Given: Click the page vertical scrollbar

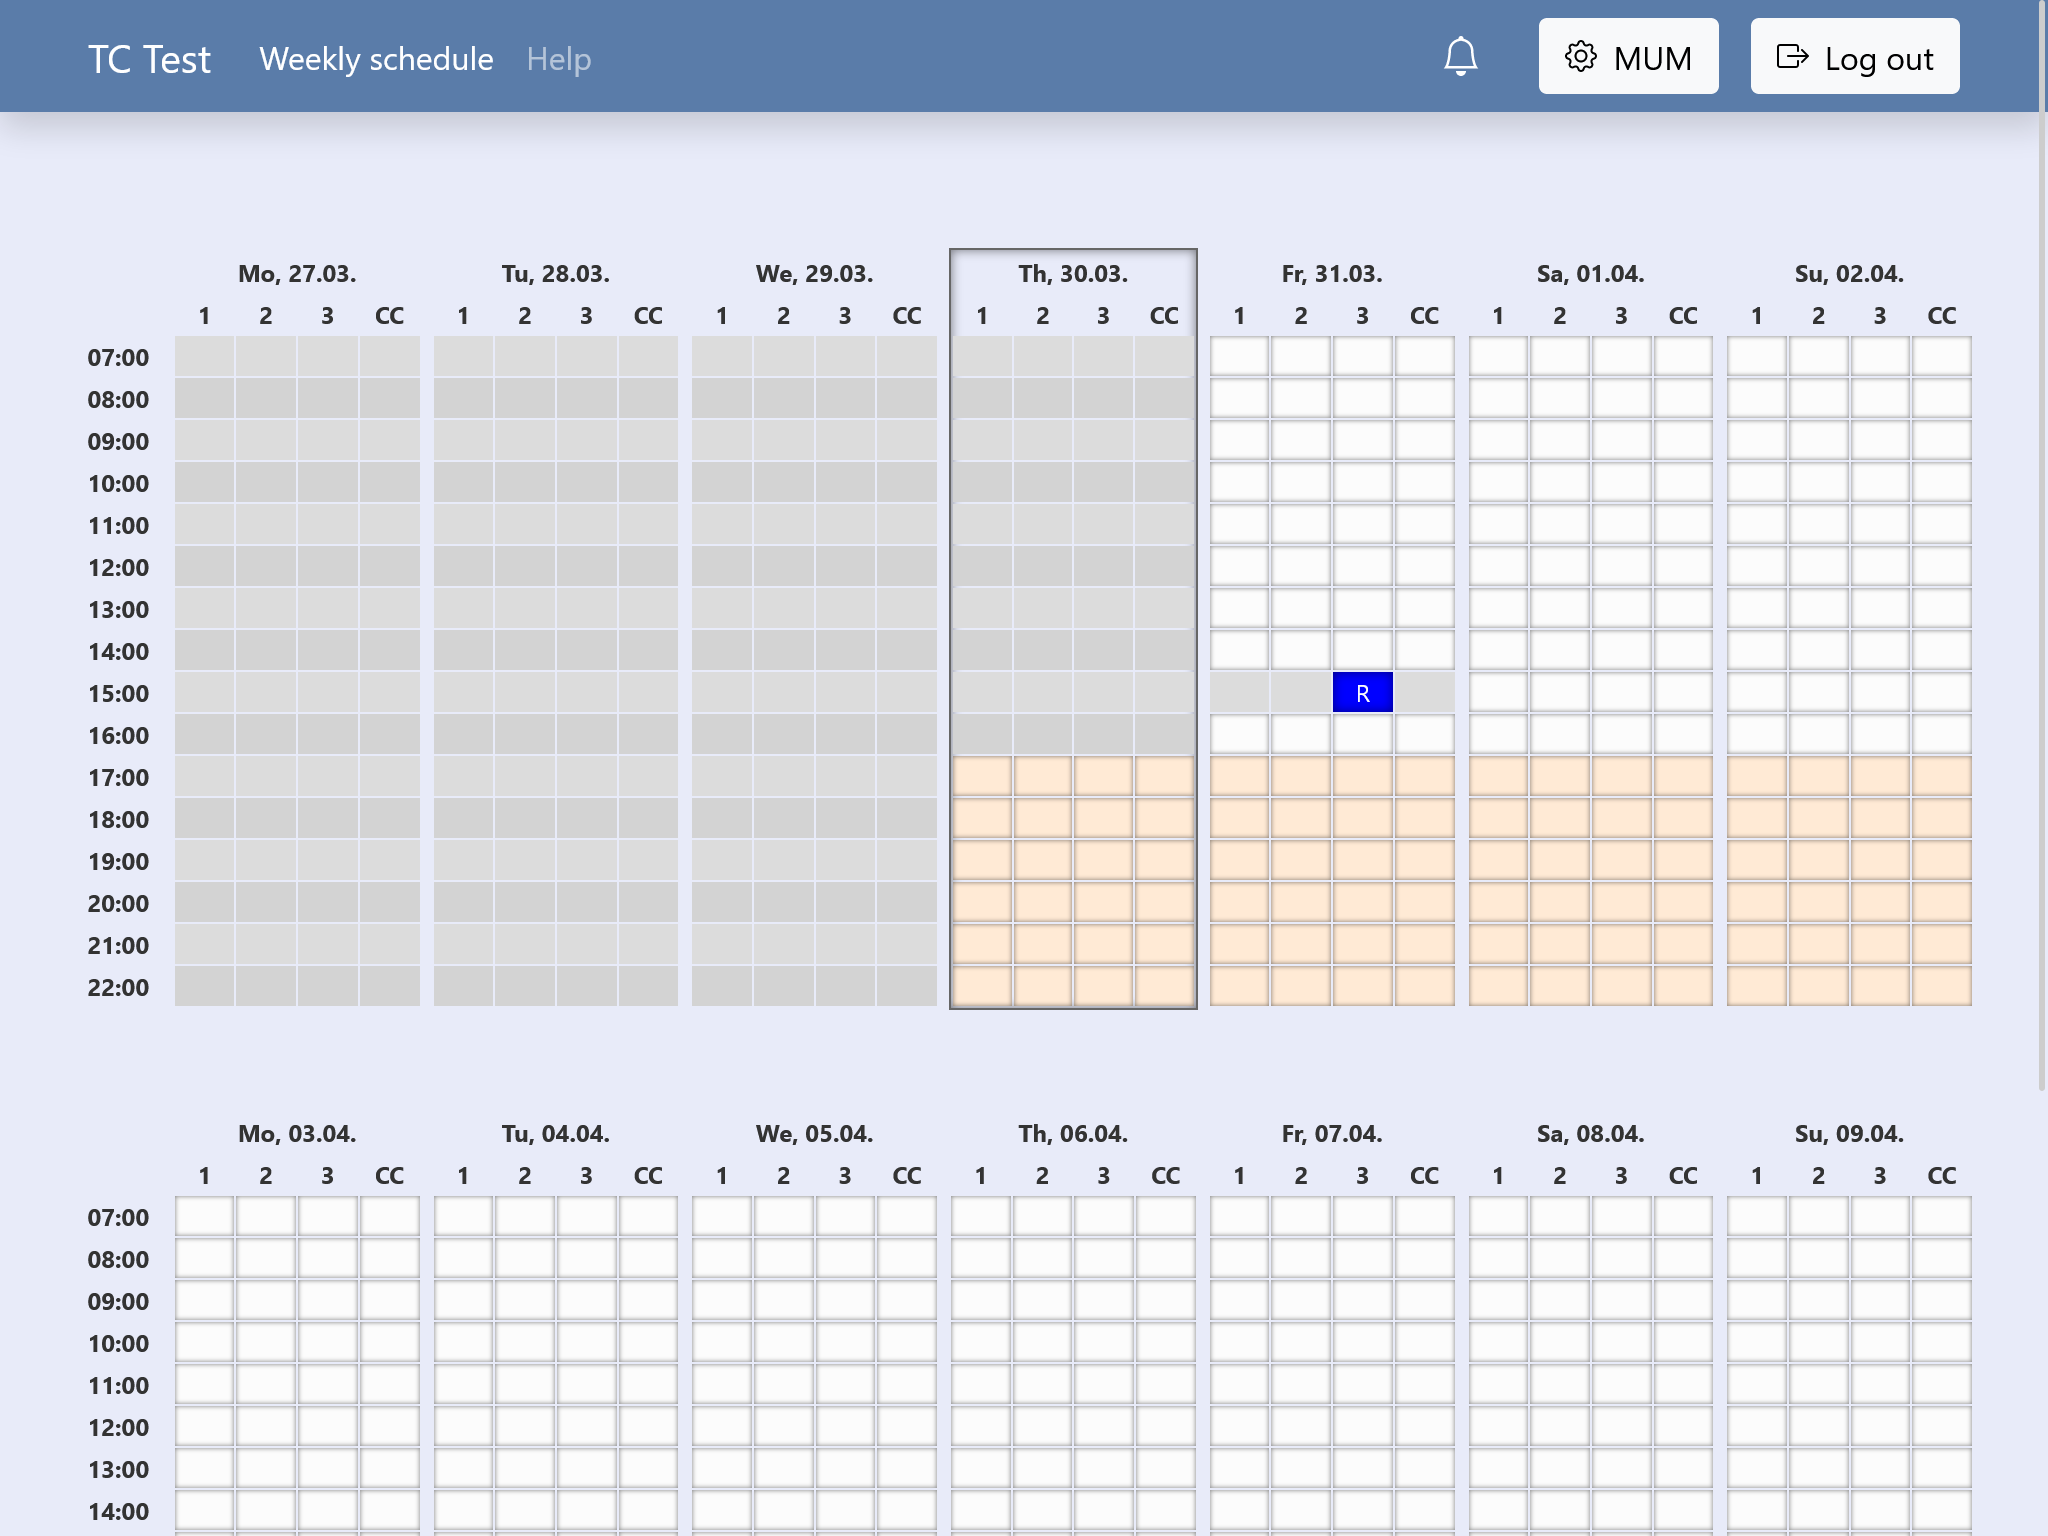Looking at the screenshot, I should tap(2043, 545).
